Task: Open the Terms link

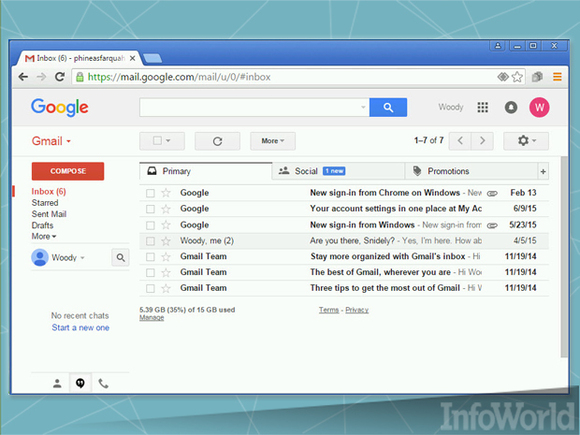Action: [329, 310]
